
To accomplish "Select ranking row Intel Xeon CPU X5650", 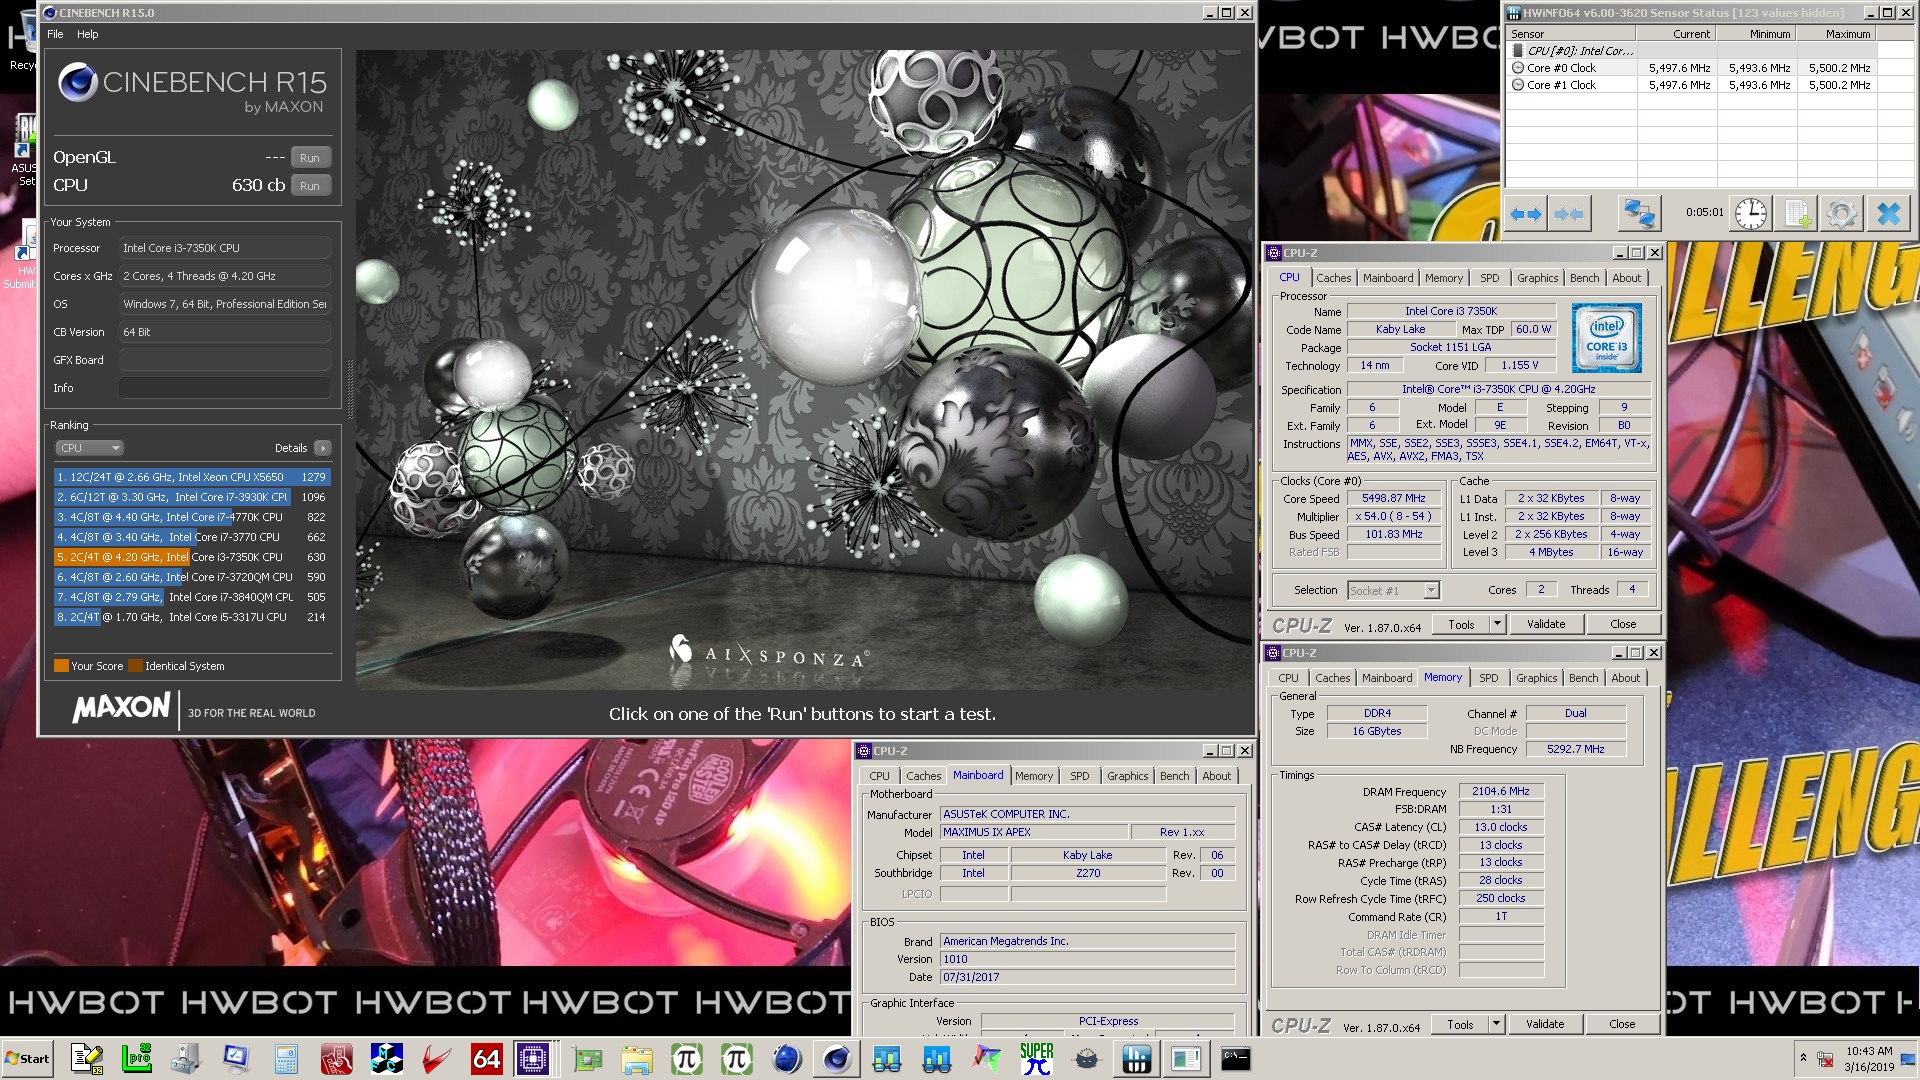I will point(192,477).
